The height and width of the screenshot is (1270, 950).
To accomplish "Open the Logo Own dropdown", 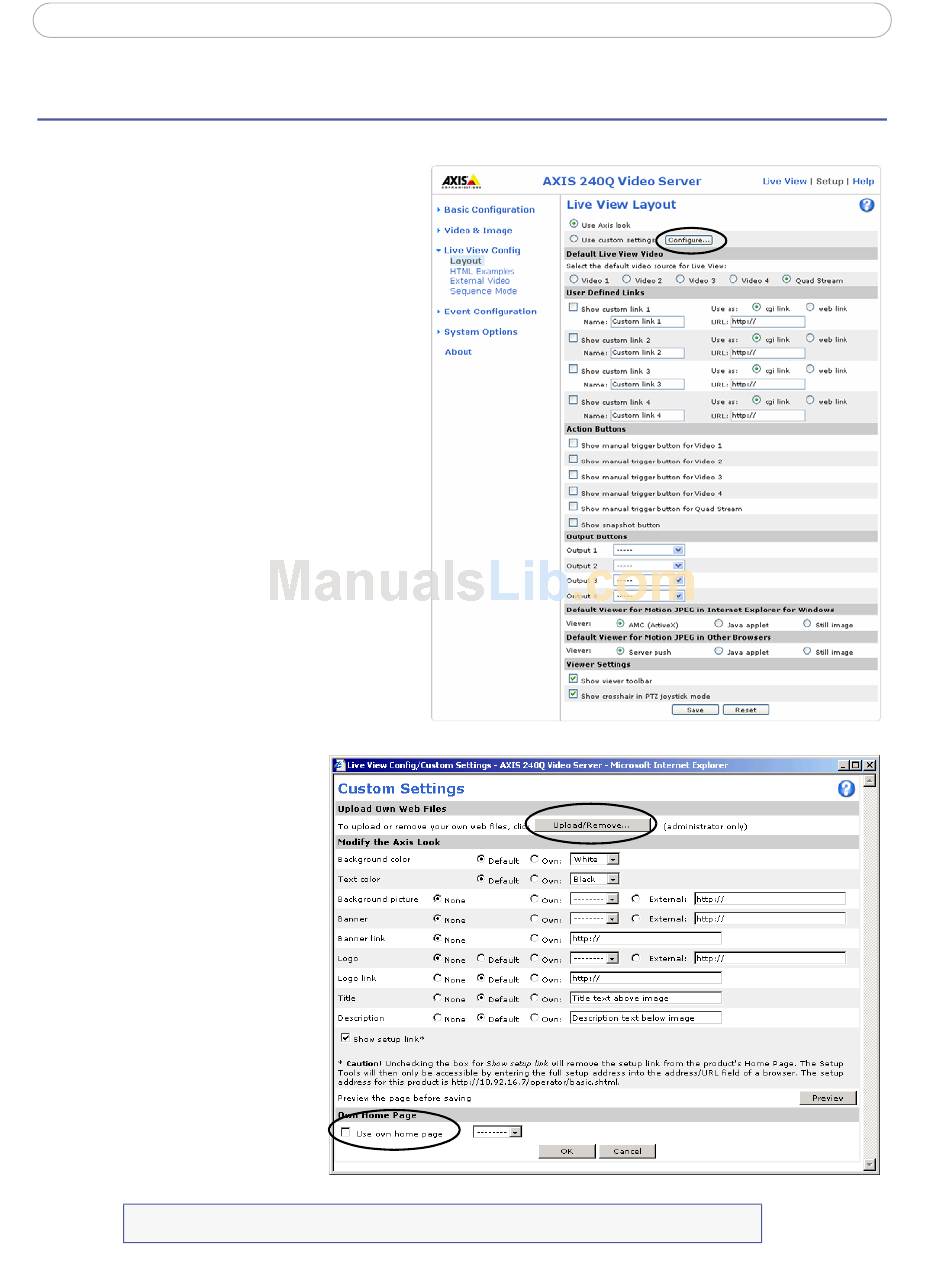I will 595,958.
